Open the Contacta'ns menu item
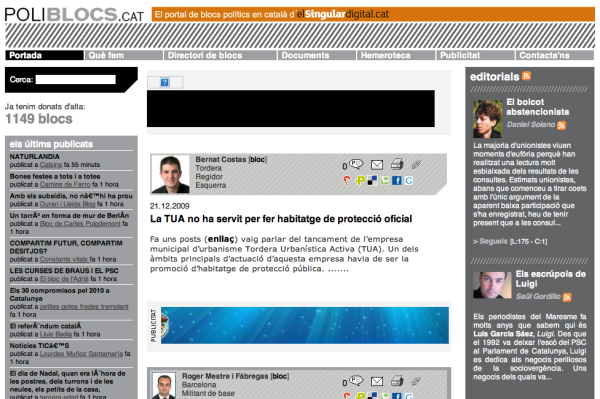Viewport: 600px width, 399px height. (x=555, y=55)
